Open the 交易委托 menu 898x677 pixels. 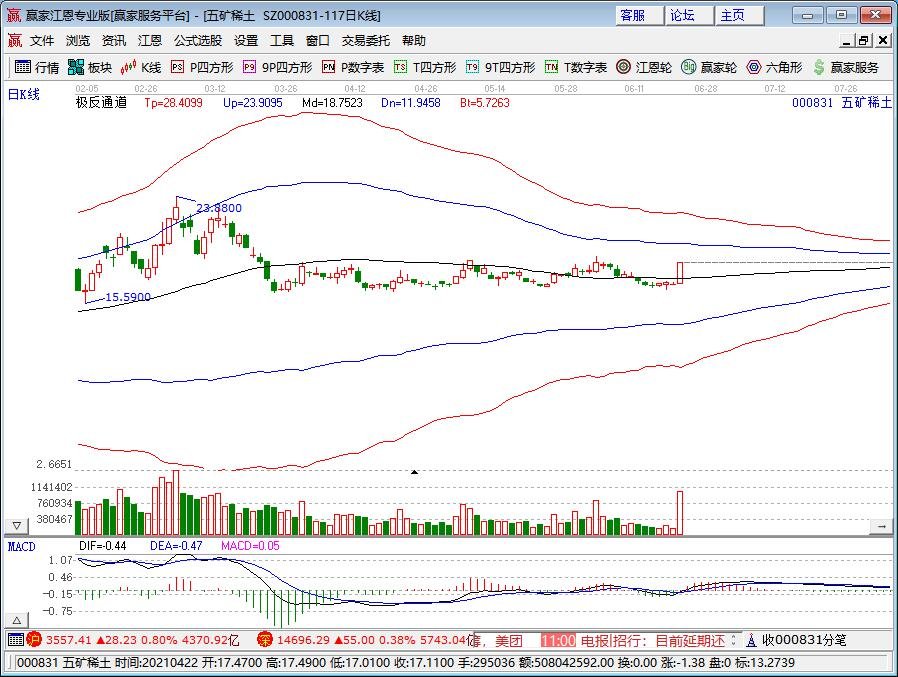coord(366,41)
